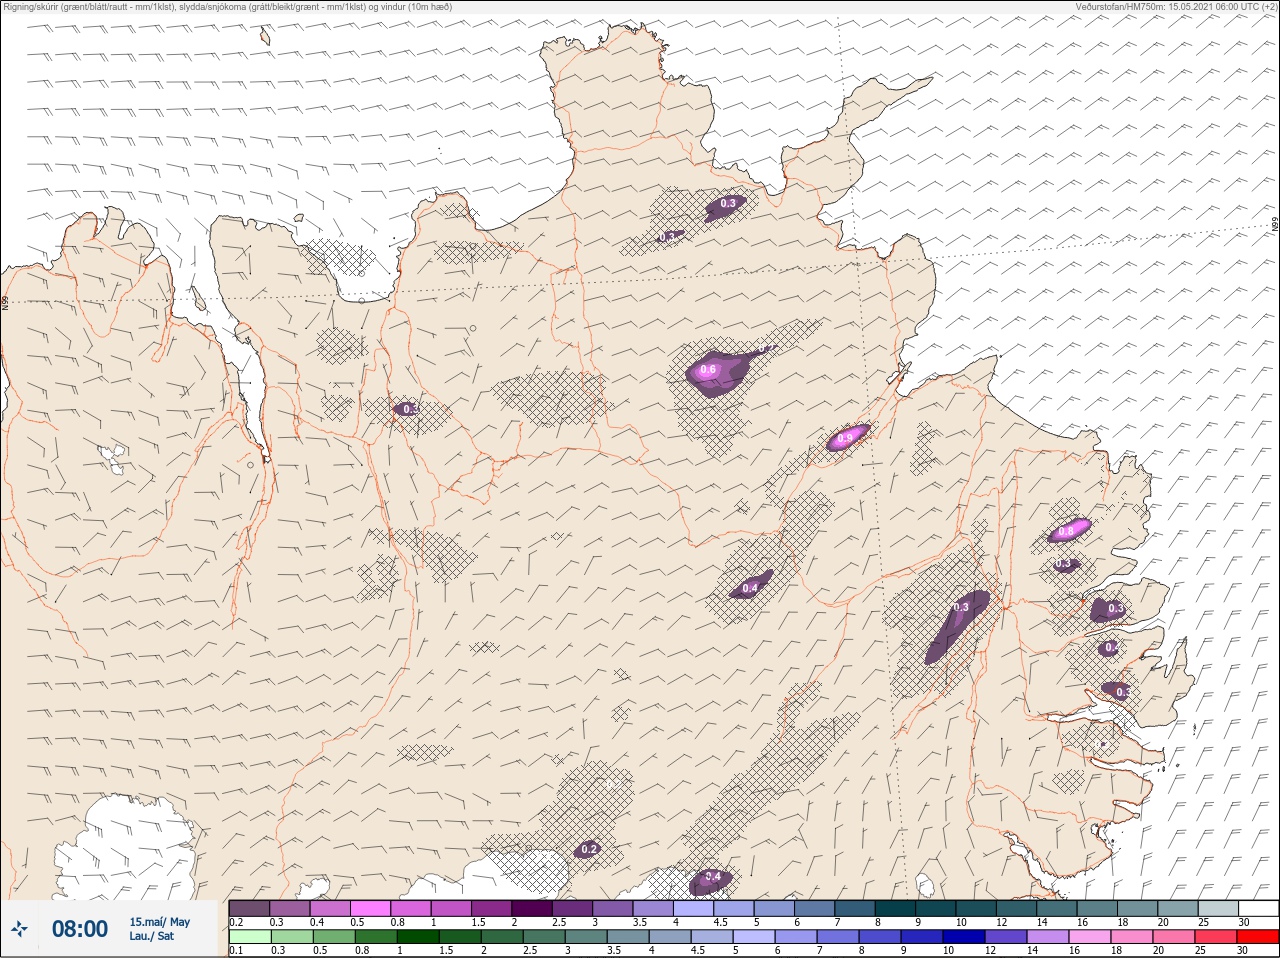Viewport: 1280px width, 958px height.
Task: Click the 0.6 precipitation value on the map
Action: point(709,370)
